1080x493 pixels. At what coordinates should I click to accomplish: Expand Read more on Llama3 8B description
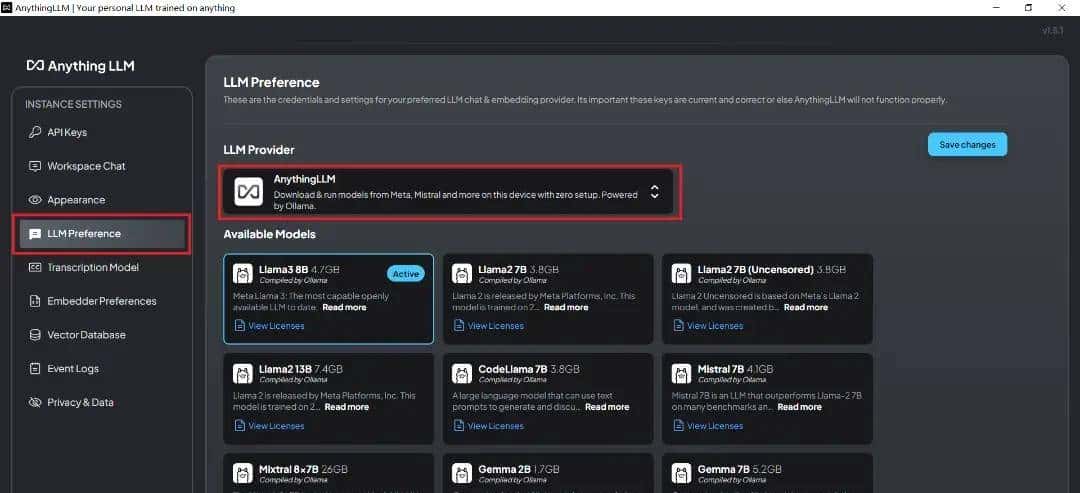point(344,307)
